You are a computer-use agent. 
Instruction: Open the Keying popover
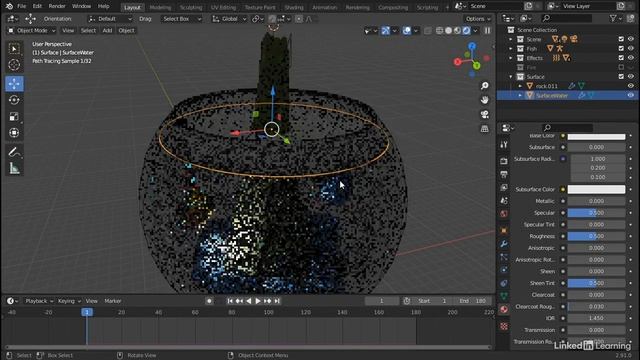(69, 301)
